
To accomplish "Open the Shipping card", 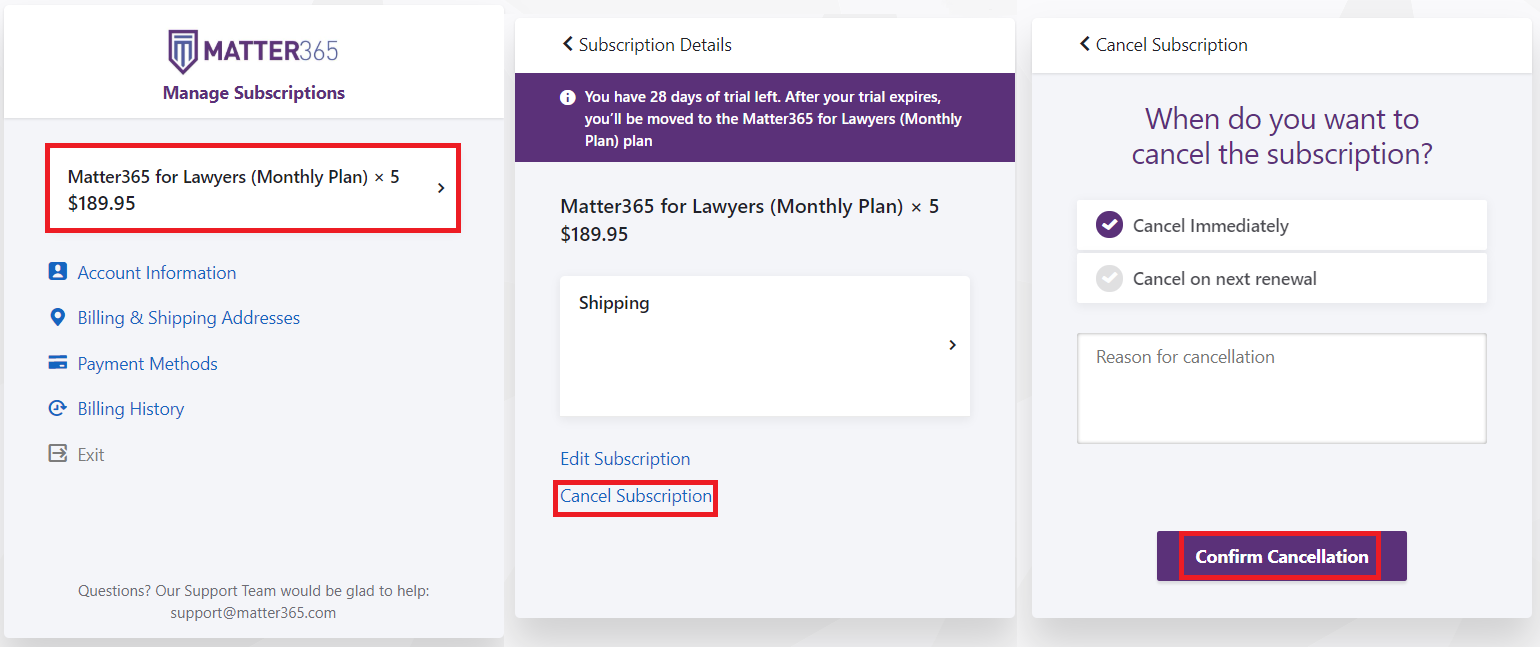I will point(765,345).
